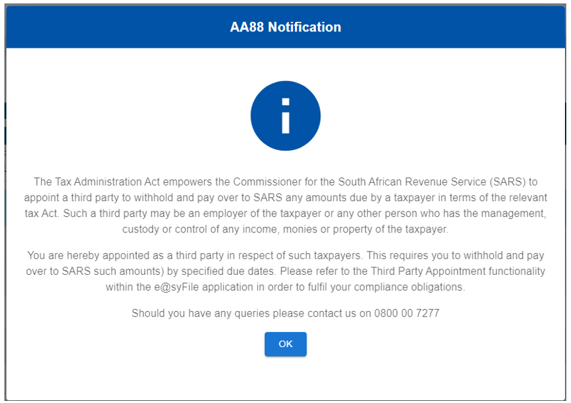Click the Third Party Appointment functionality text

tap(458, 271)
